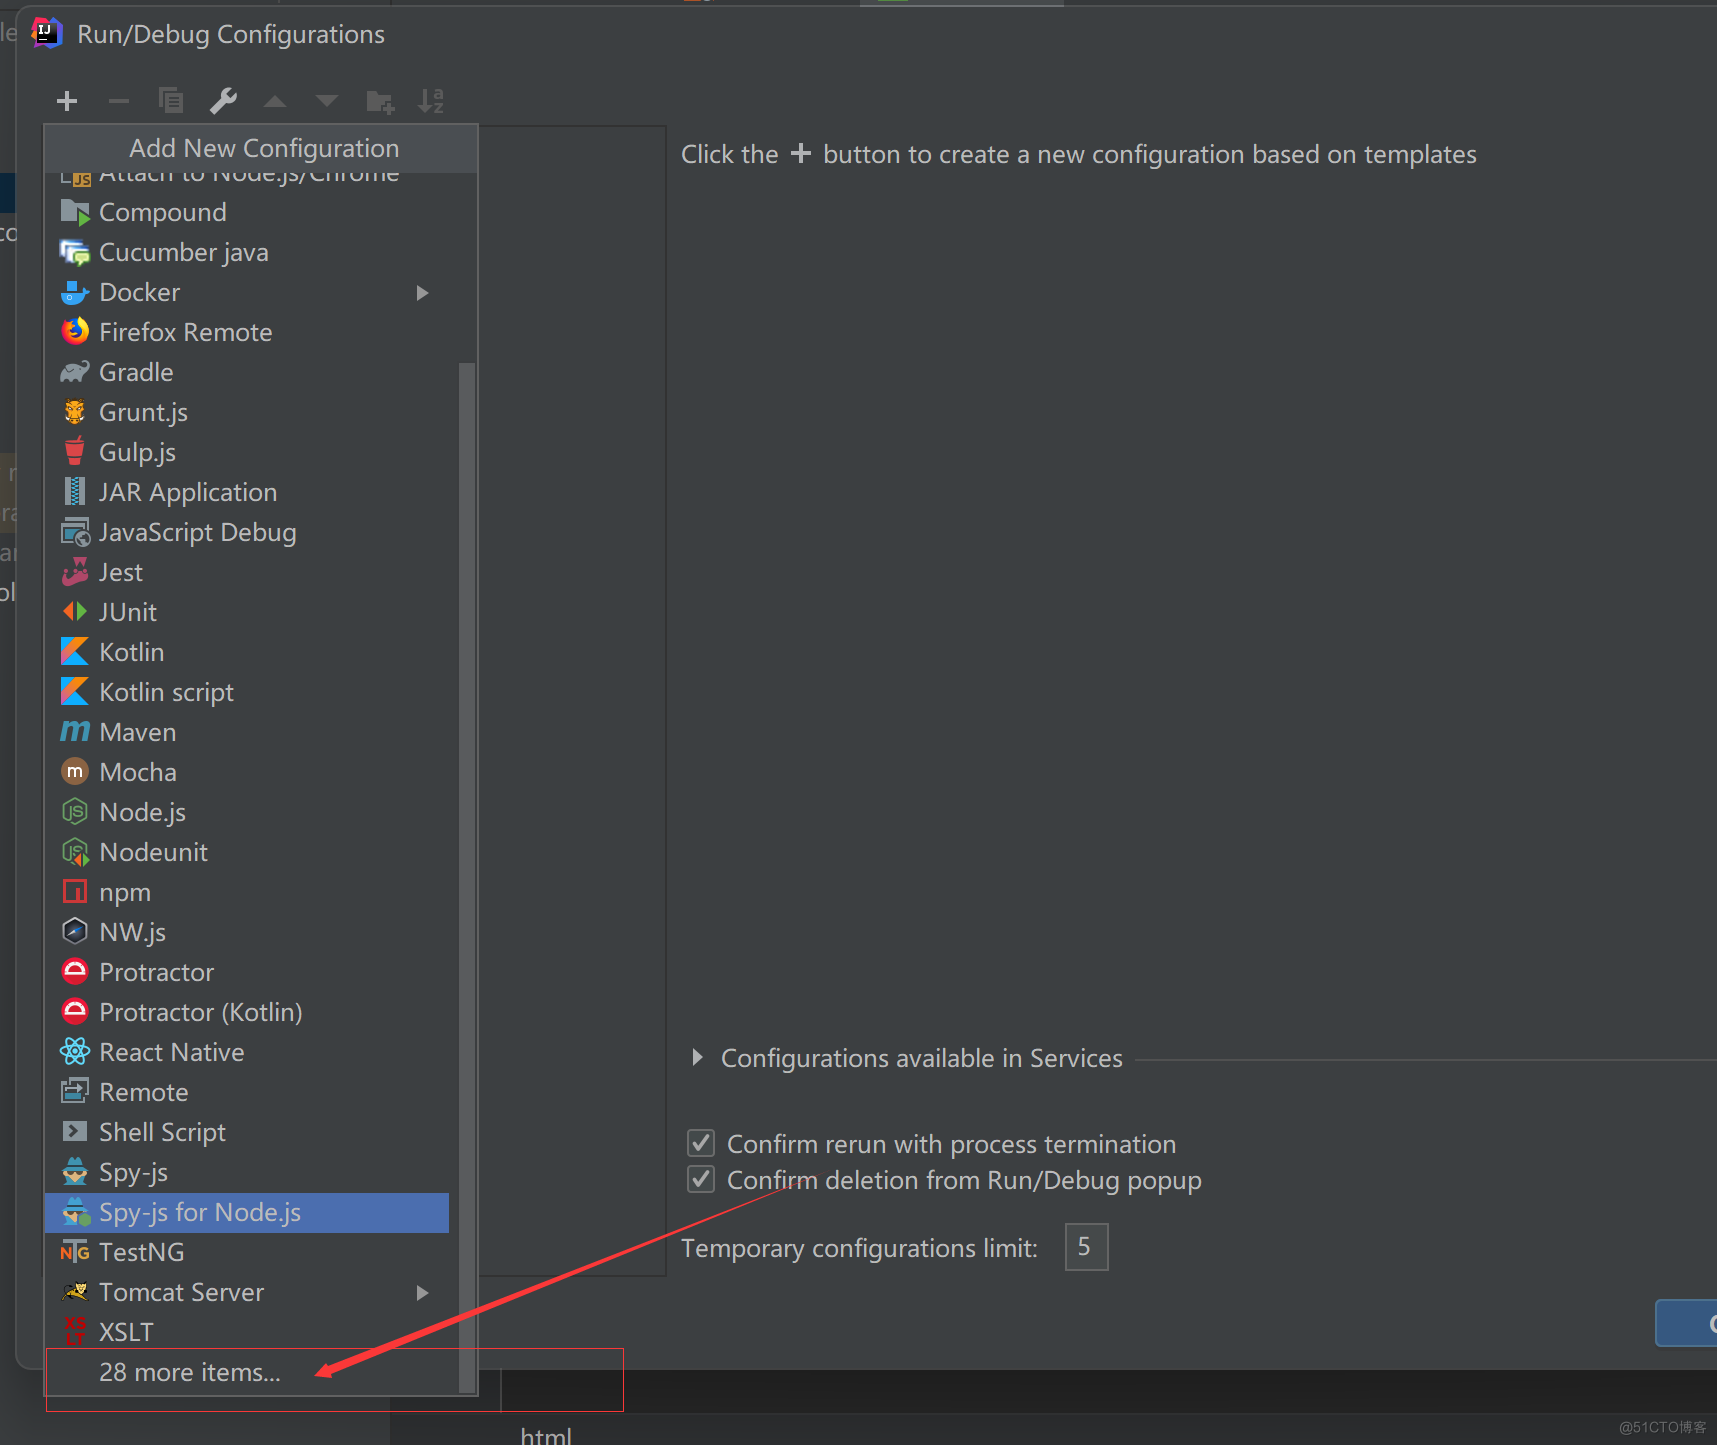
Task: Select the Compound configuration icon
Action: [75, 212]
